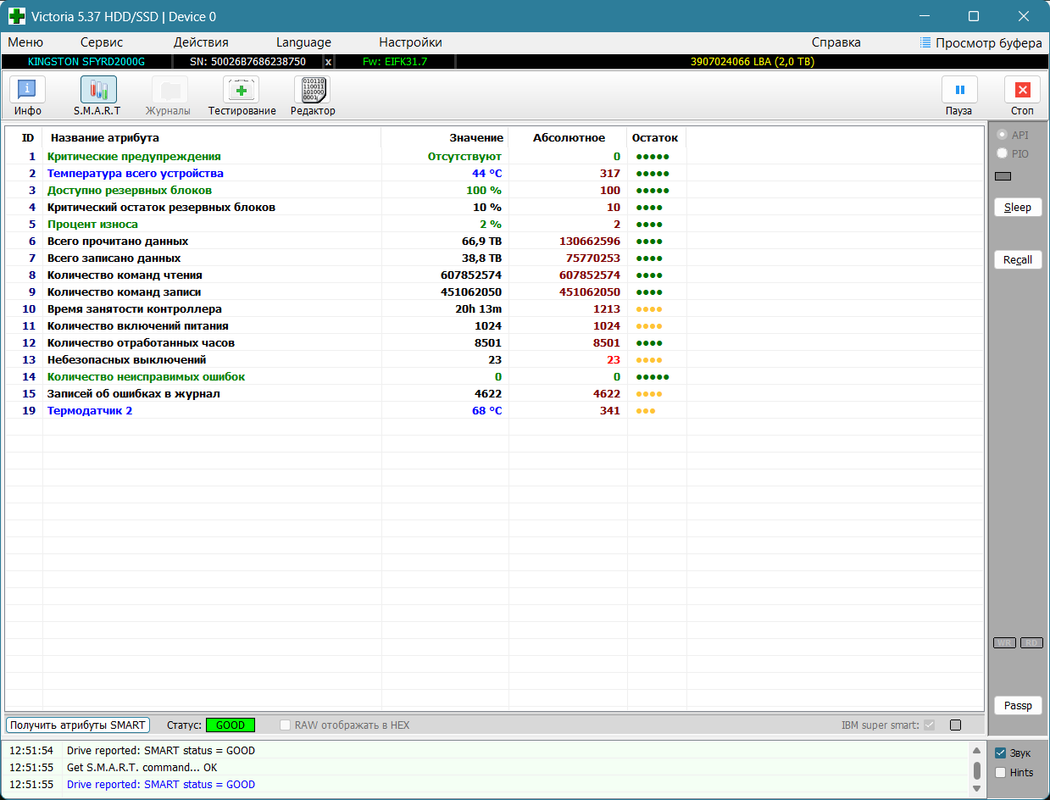The width and height of the screenshot is (1050, 800).
Task: Select Небезопасных выключений row
Action: 495,360
